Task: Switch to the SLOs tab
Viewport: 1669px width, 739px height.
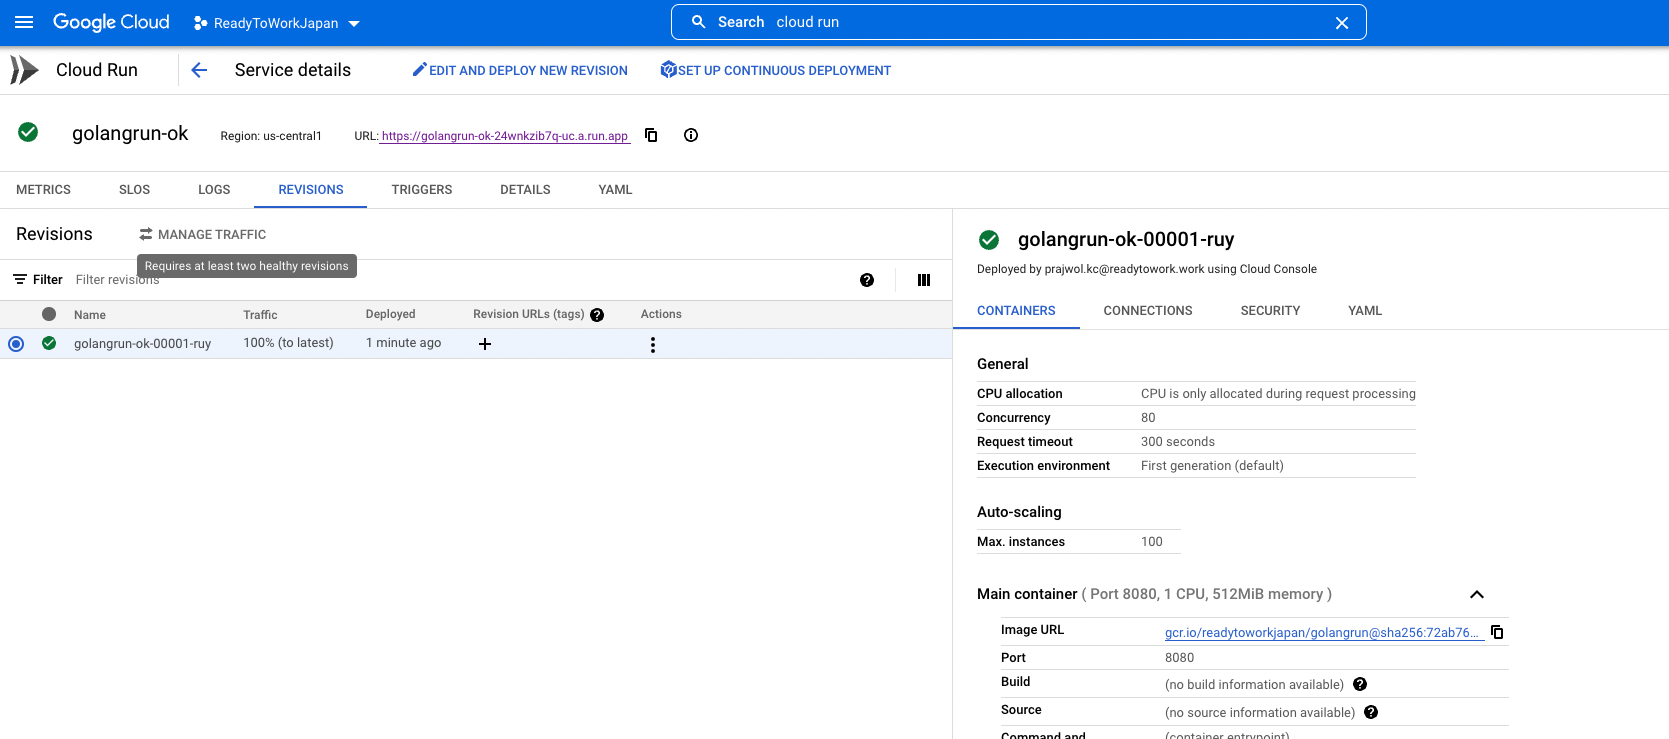Action: point(134,190)
